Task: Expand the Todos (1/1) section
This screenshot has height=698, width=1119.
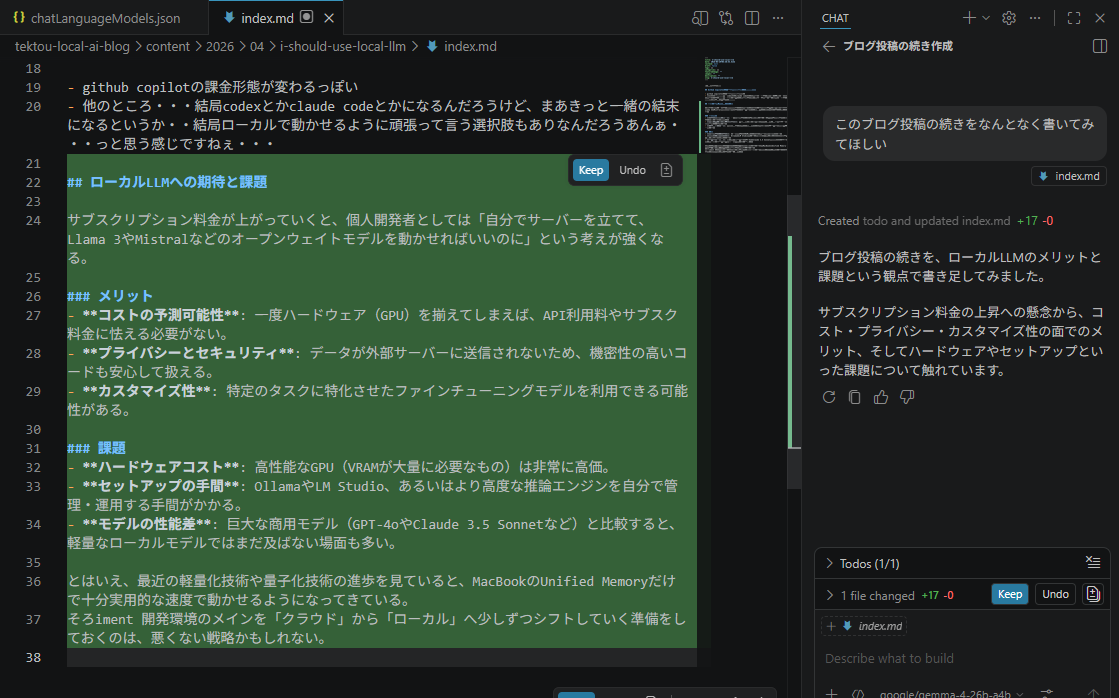Action: click(x=829, y=562)
